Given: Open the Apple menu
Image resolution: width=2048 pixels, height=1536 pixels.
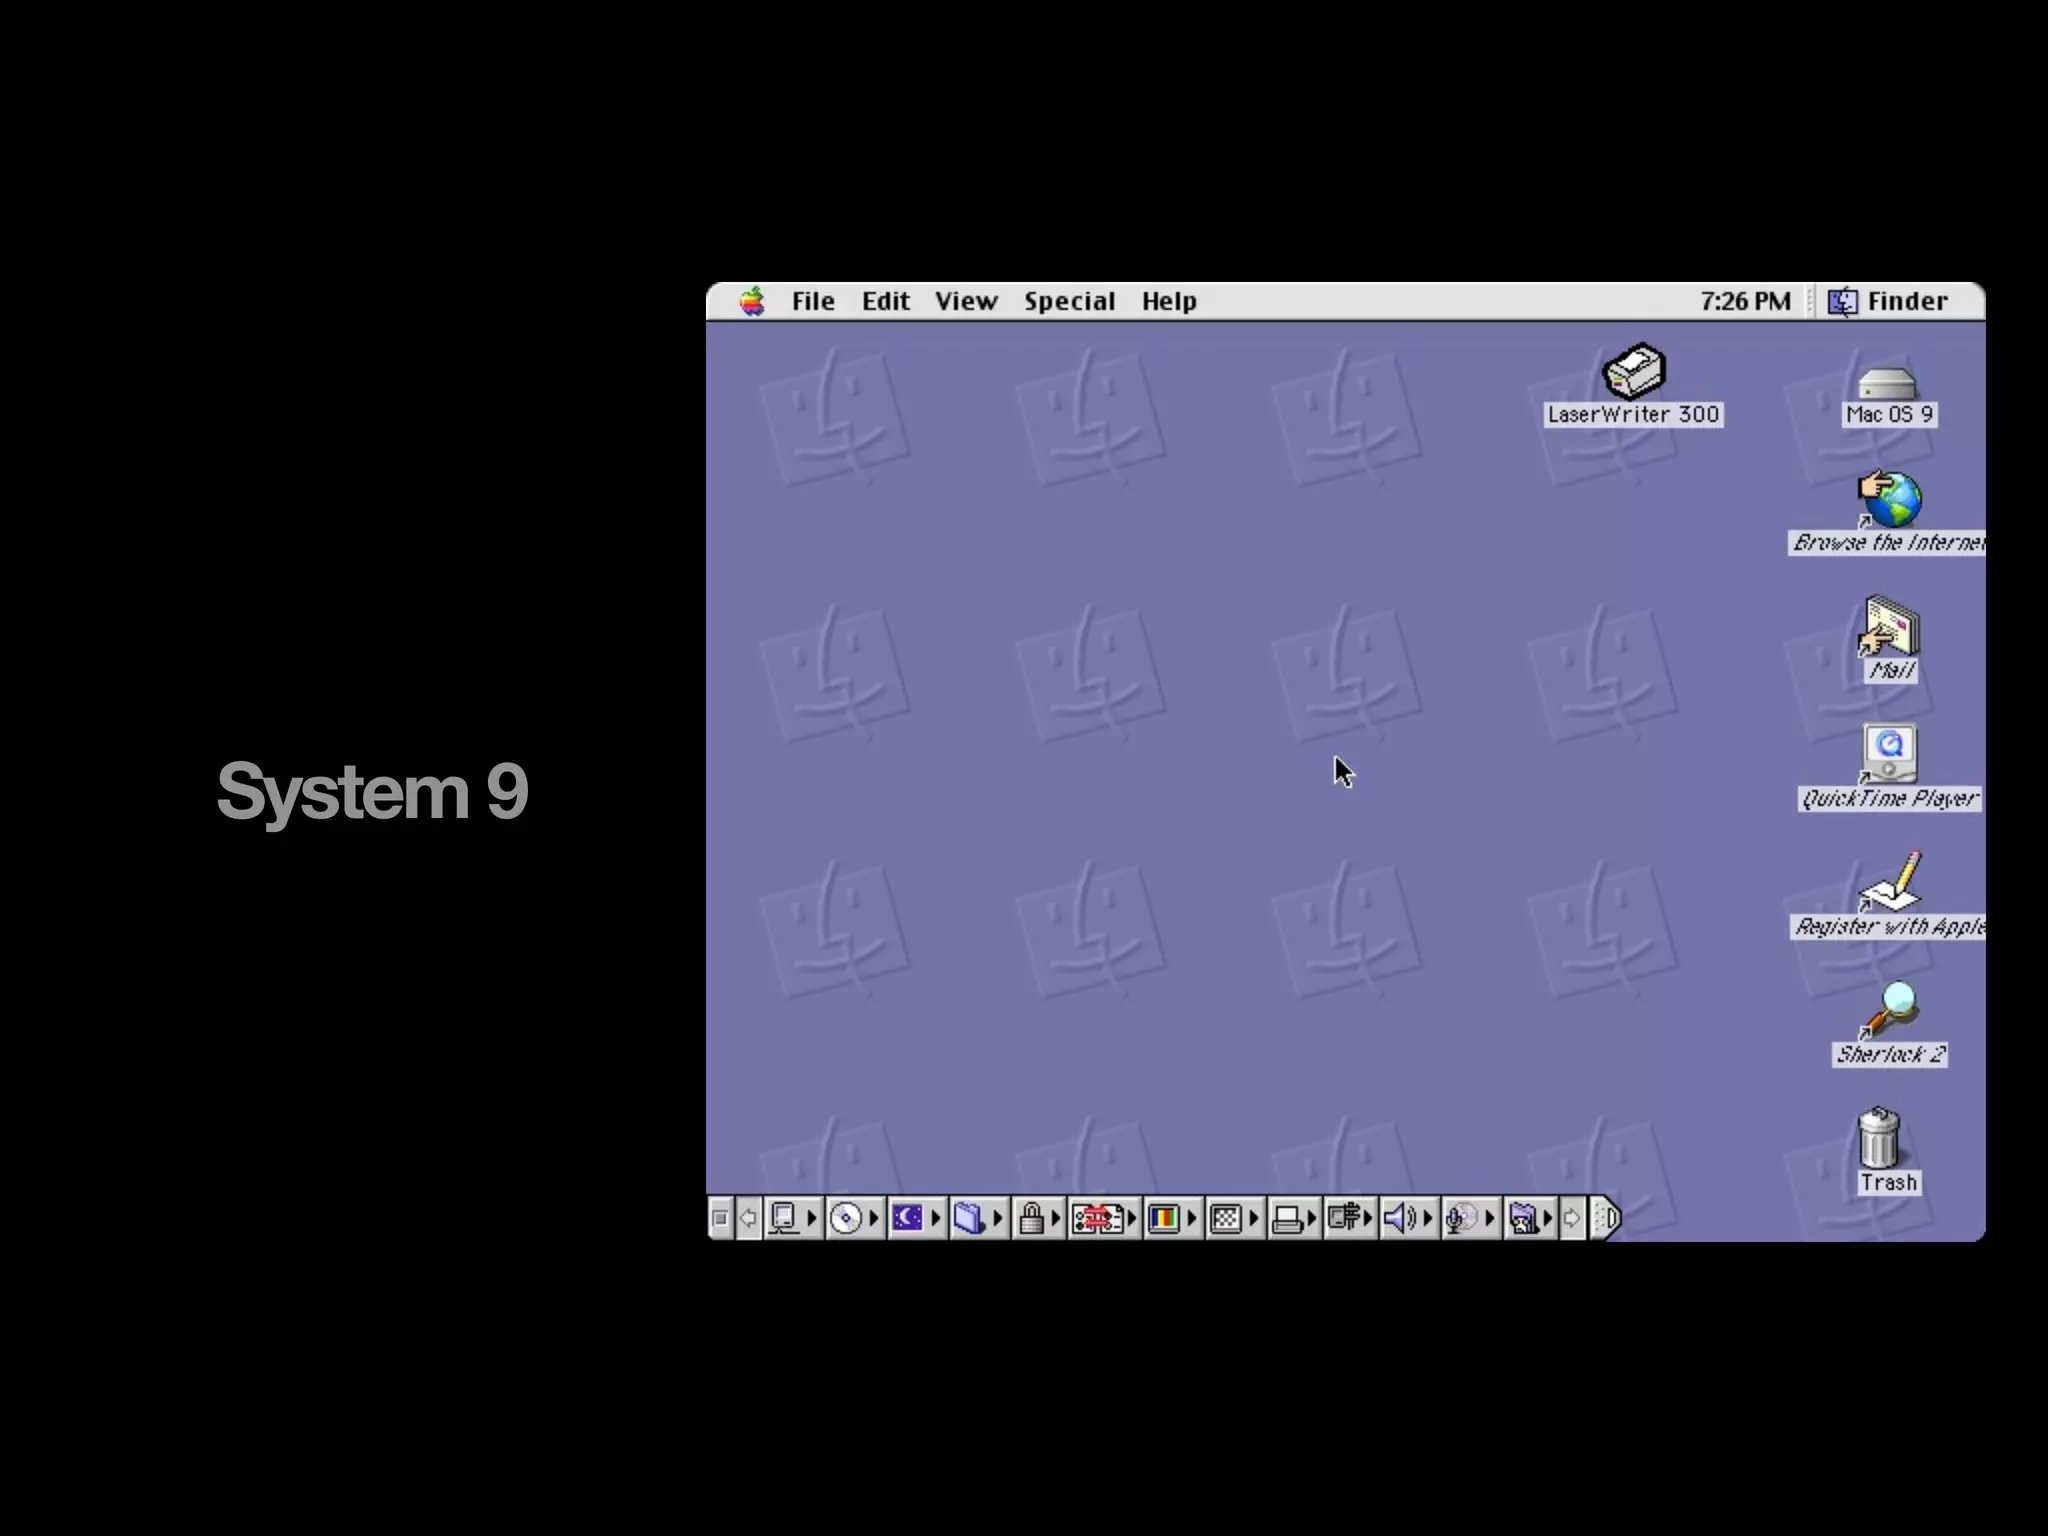Looking at the screenshot, I should [x=752, y=301].
